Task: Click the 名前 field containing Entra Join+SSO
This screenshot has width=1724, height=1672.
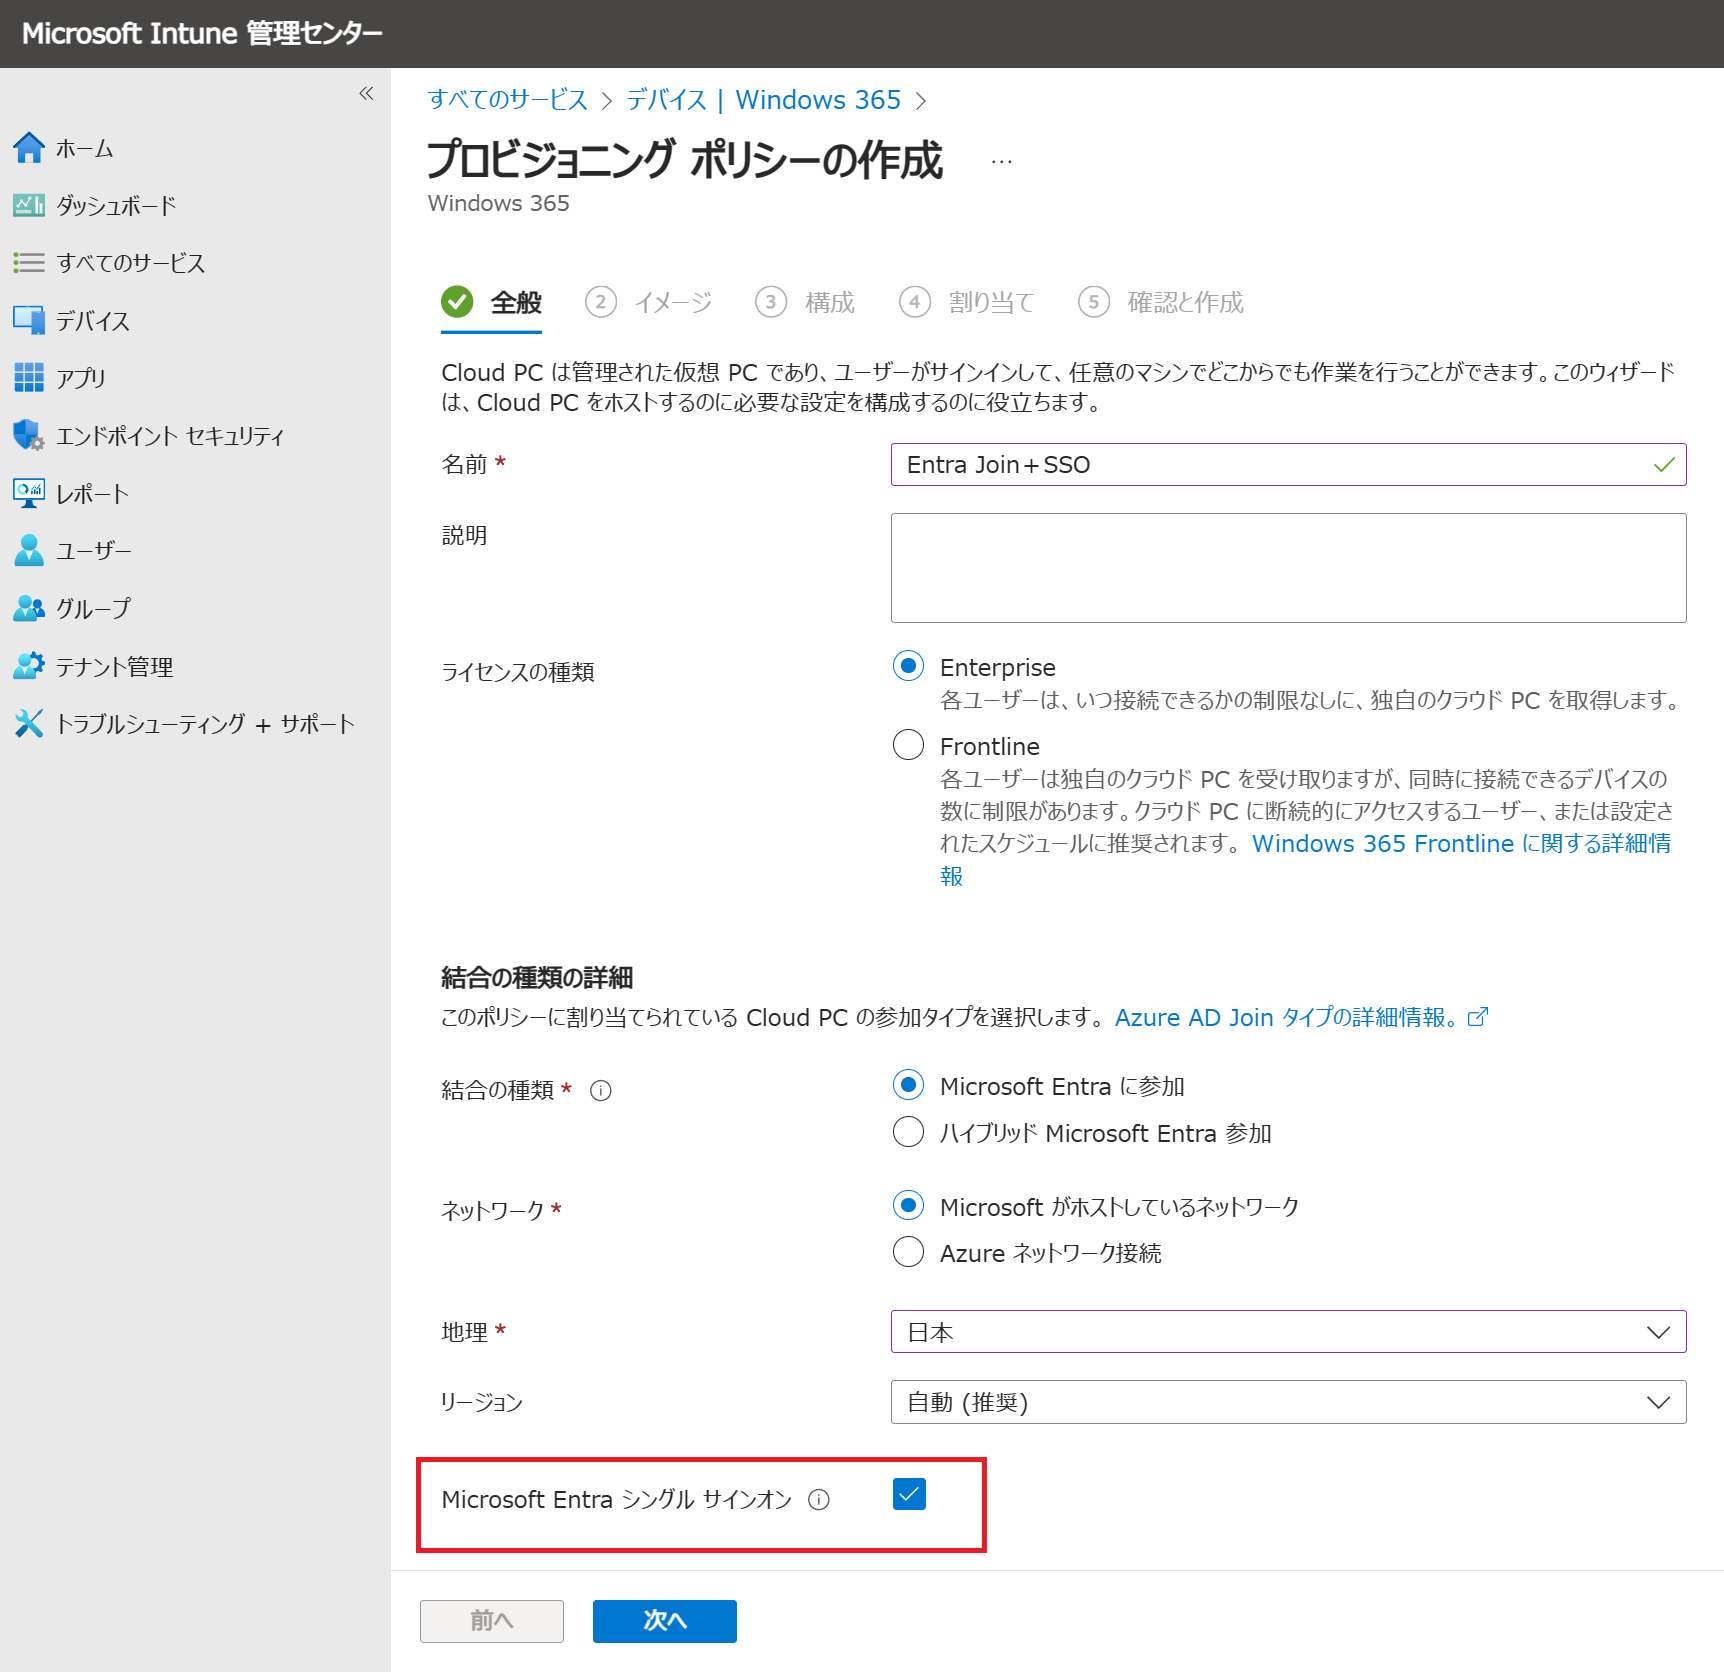Action: (x=1288, y=465)
